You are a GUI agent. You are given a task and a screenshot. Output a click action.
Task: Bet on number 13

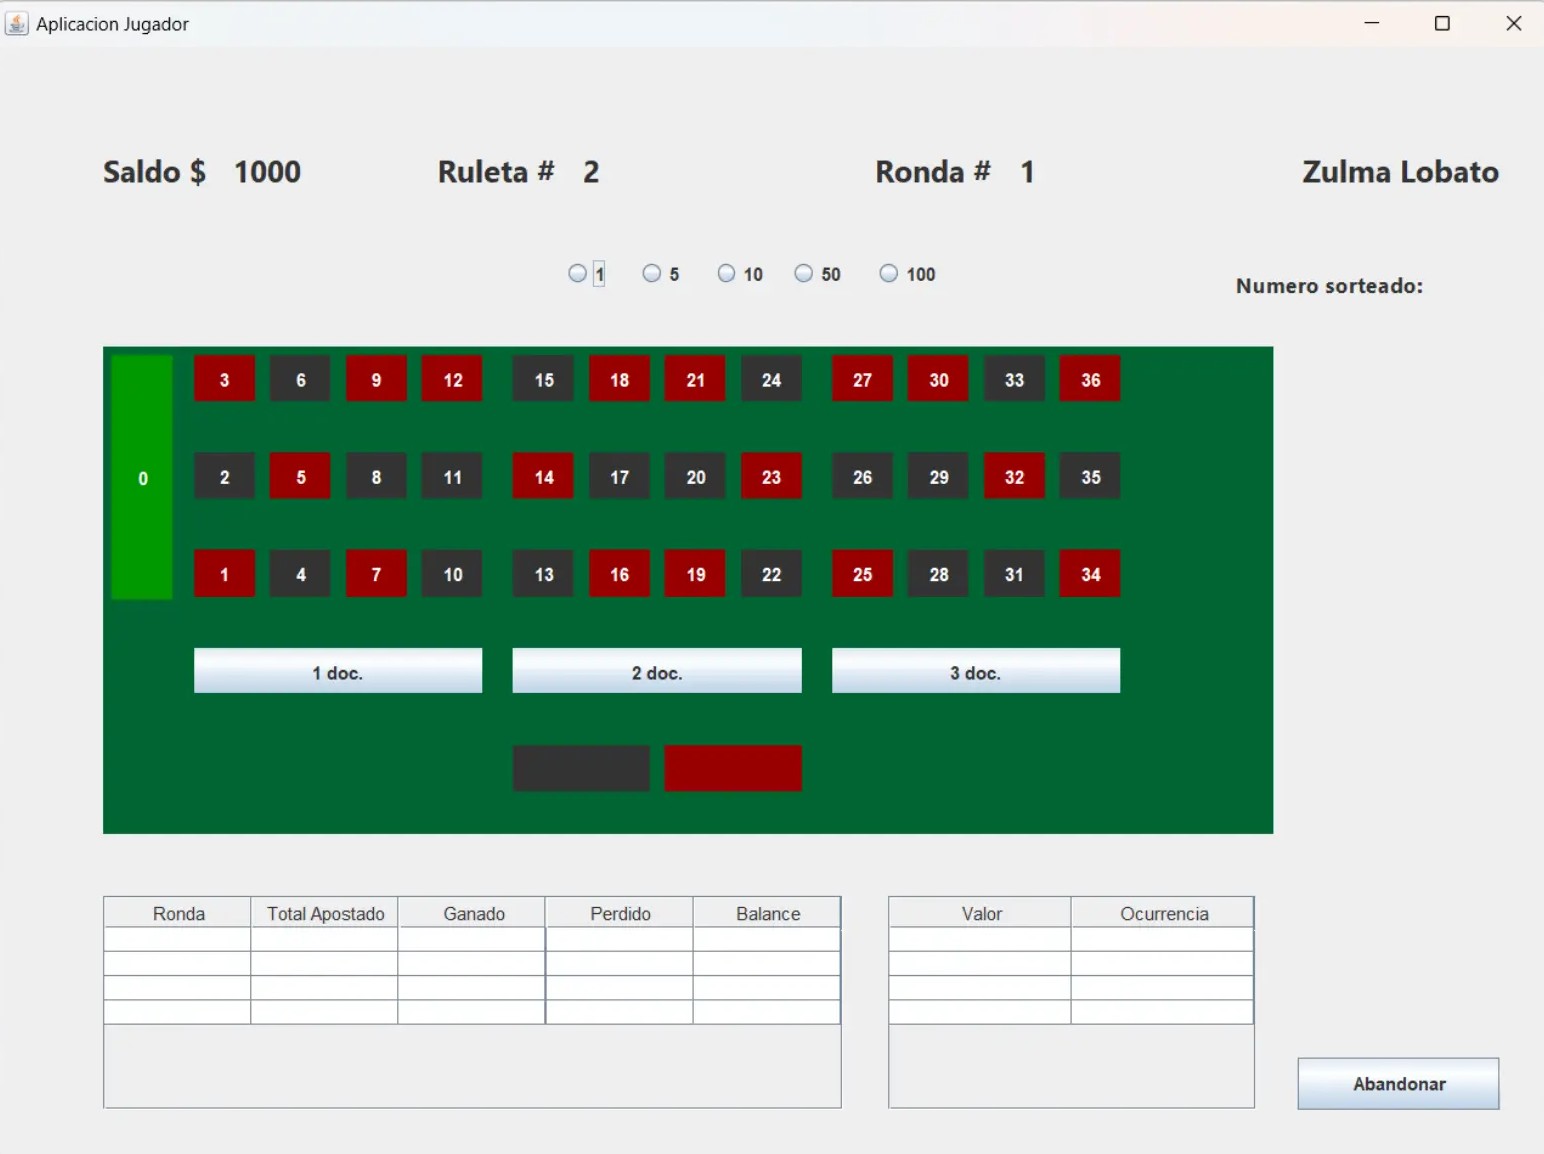click(x=543, y=574)
